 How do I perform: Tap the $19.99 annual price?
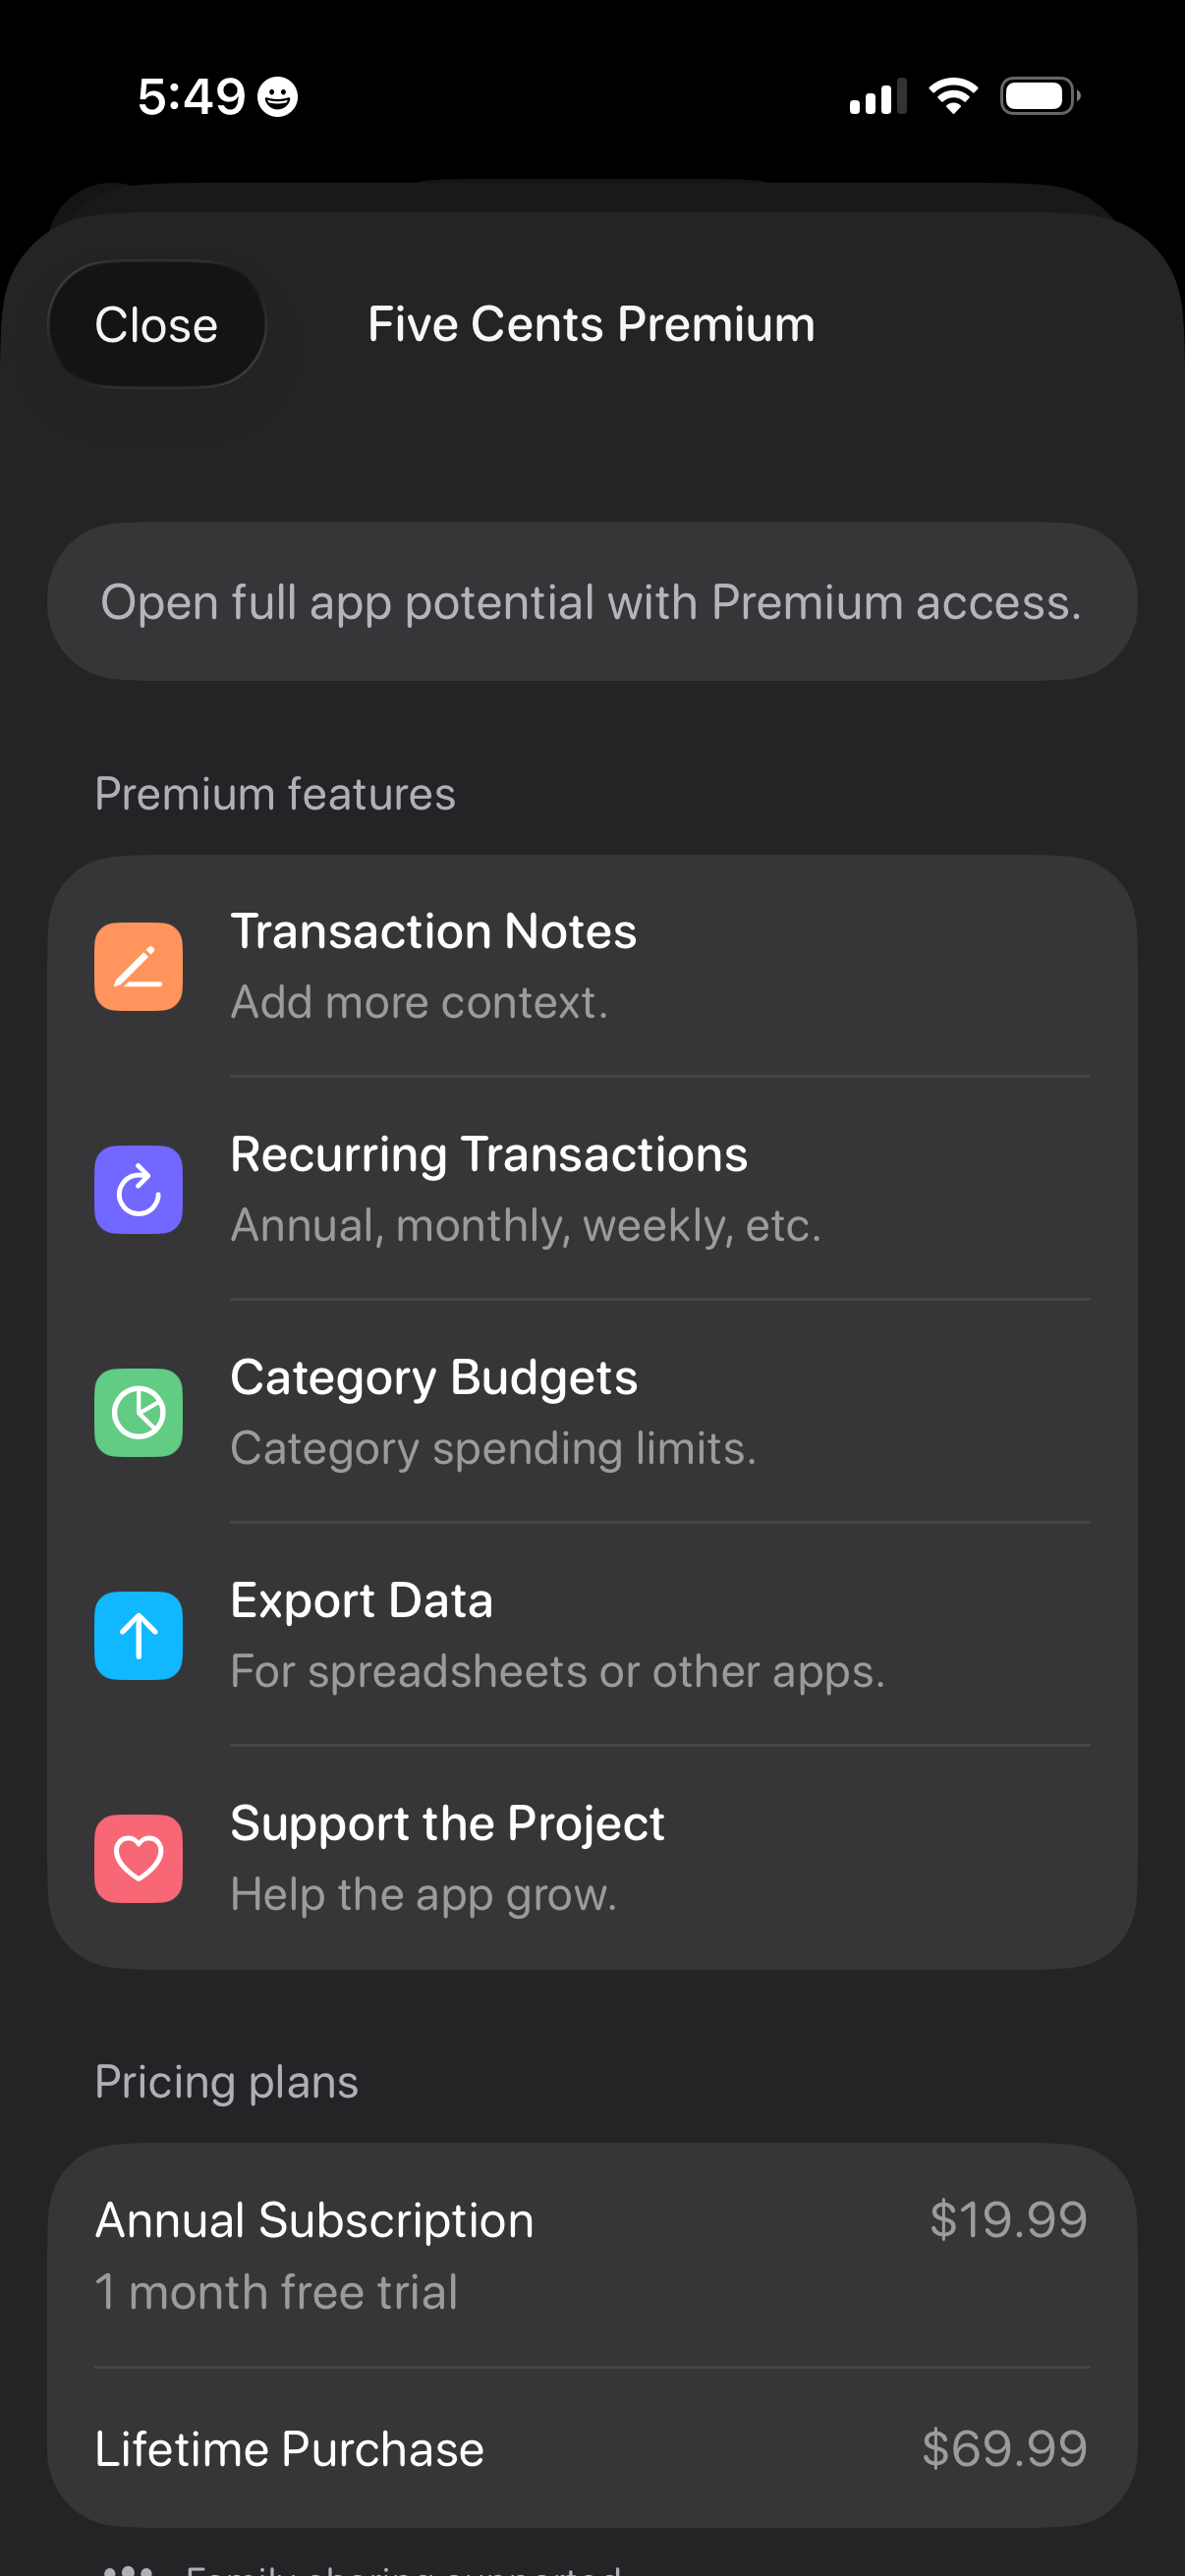[1007, 2220]
